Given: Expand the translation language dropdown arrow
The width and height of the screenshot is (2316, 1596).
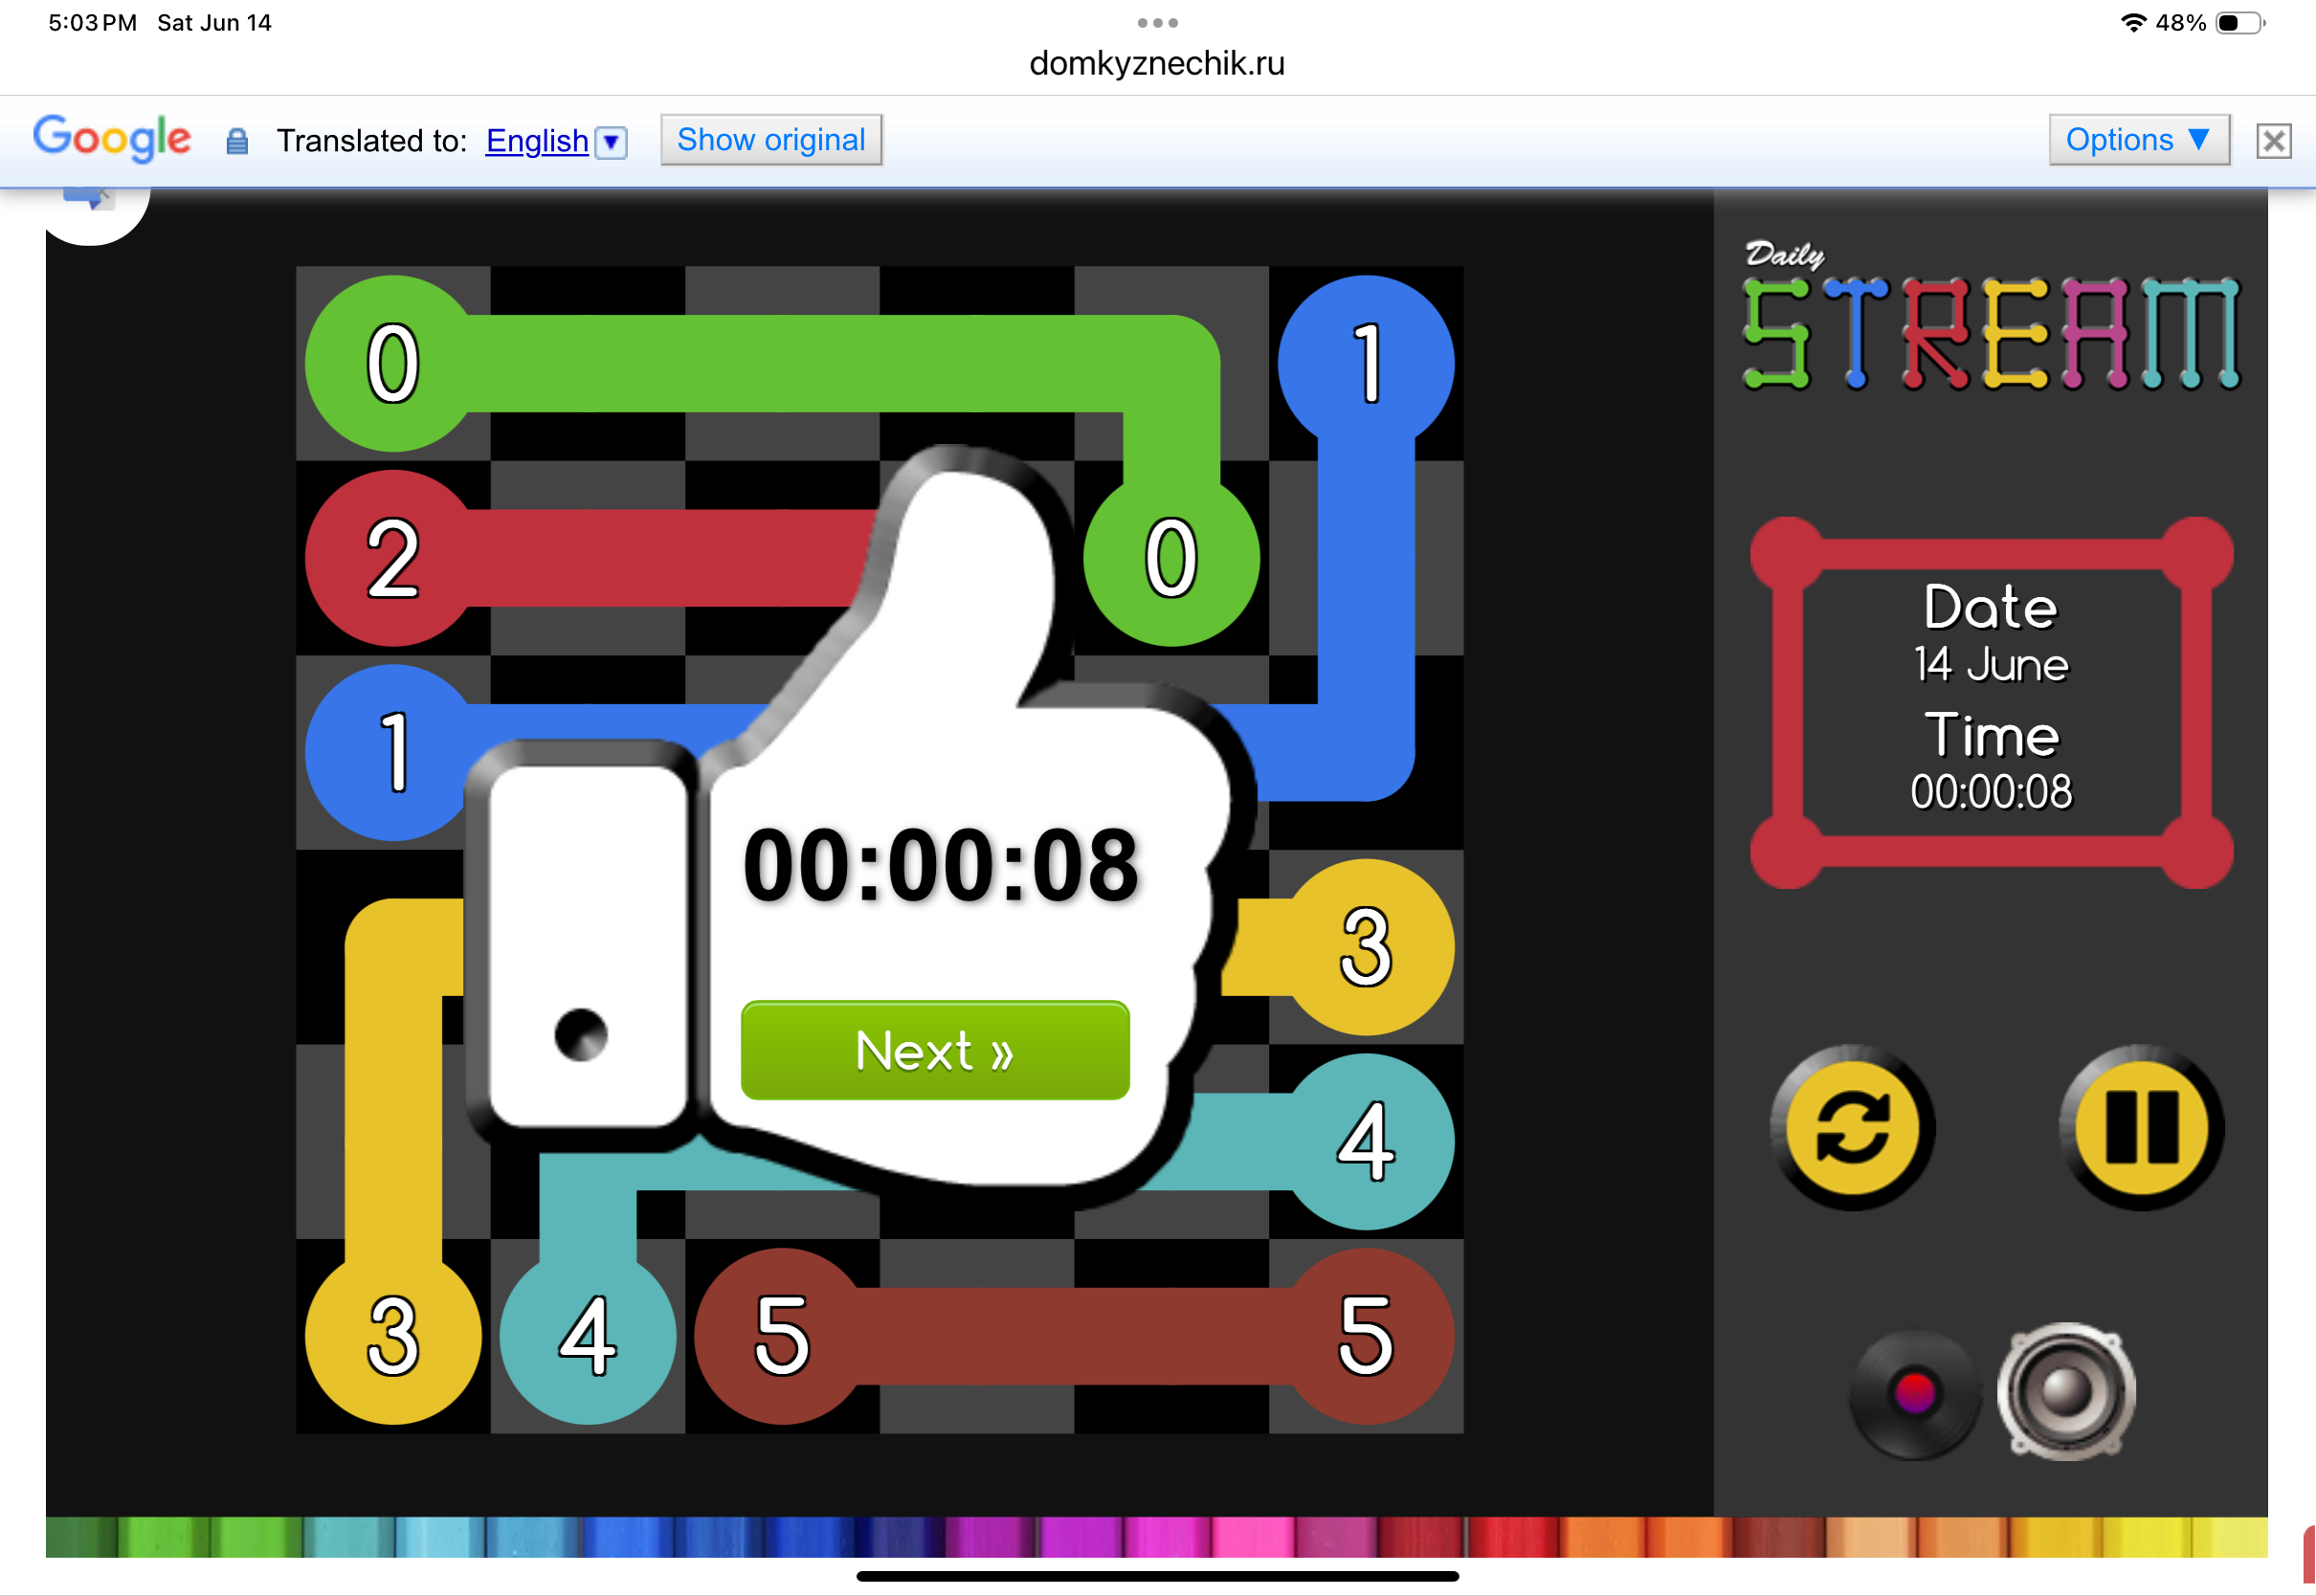Looking at the screenshot, I should click(611, 142).
